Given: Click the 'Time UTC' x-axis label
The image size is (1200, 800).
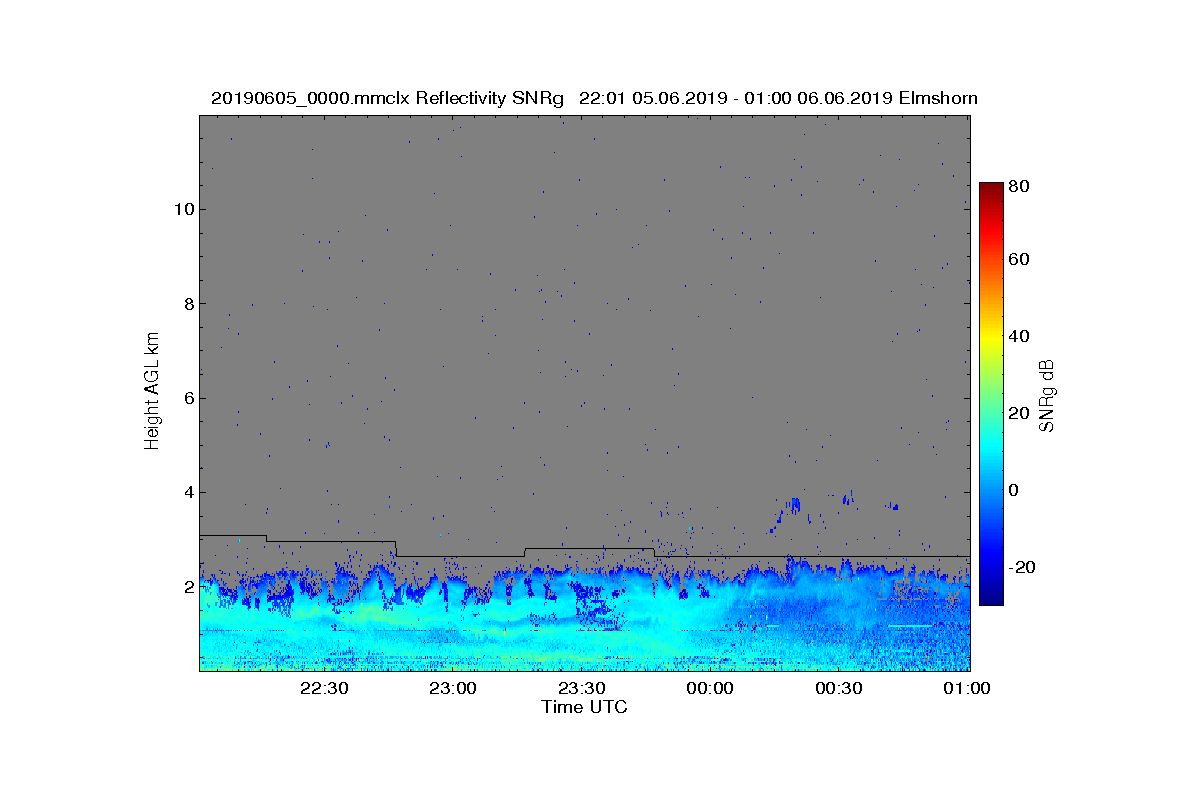Looking at the screenshot, I should point(585,707).
